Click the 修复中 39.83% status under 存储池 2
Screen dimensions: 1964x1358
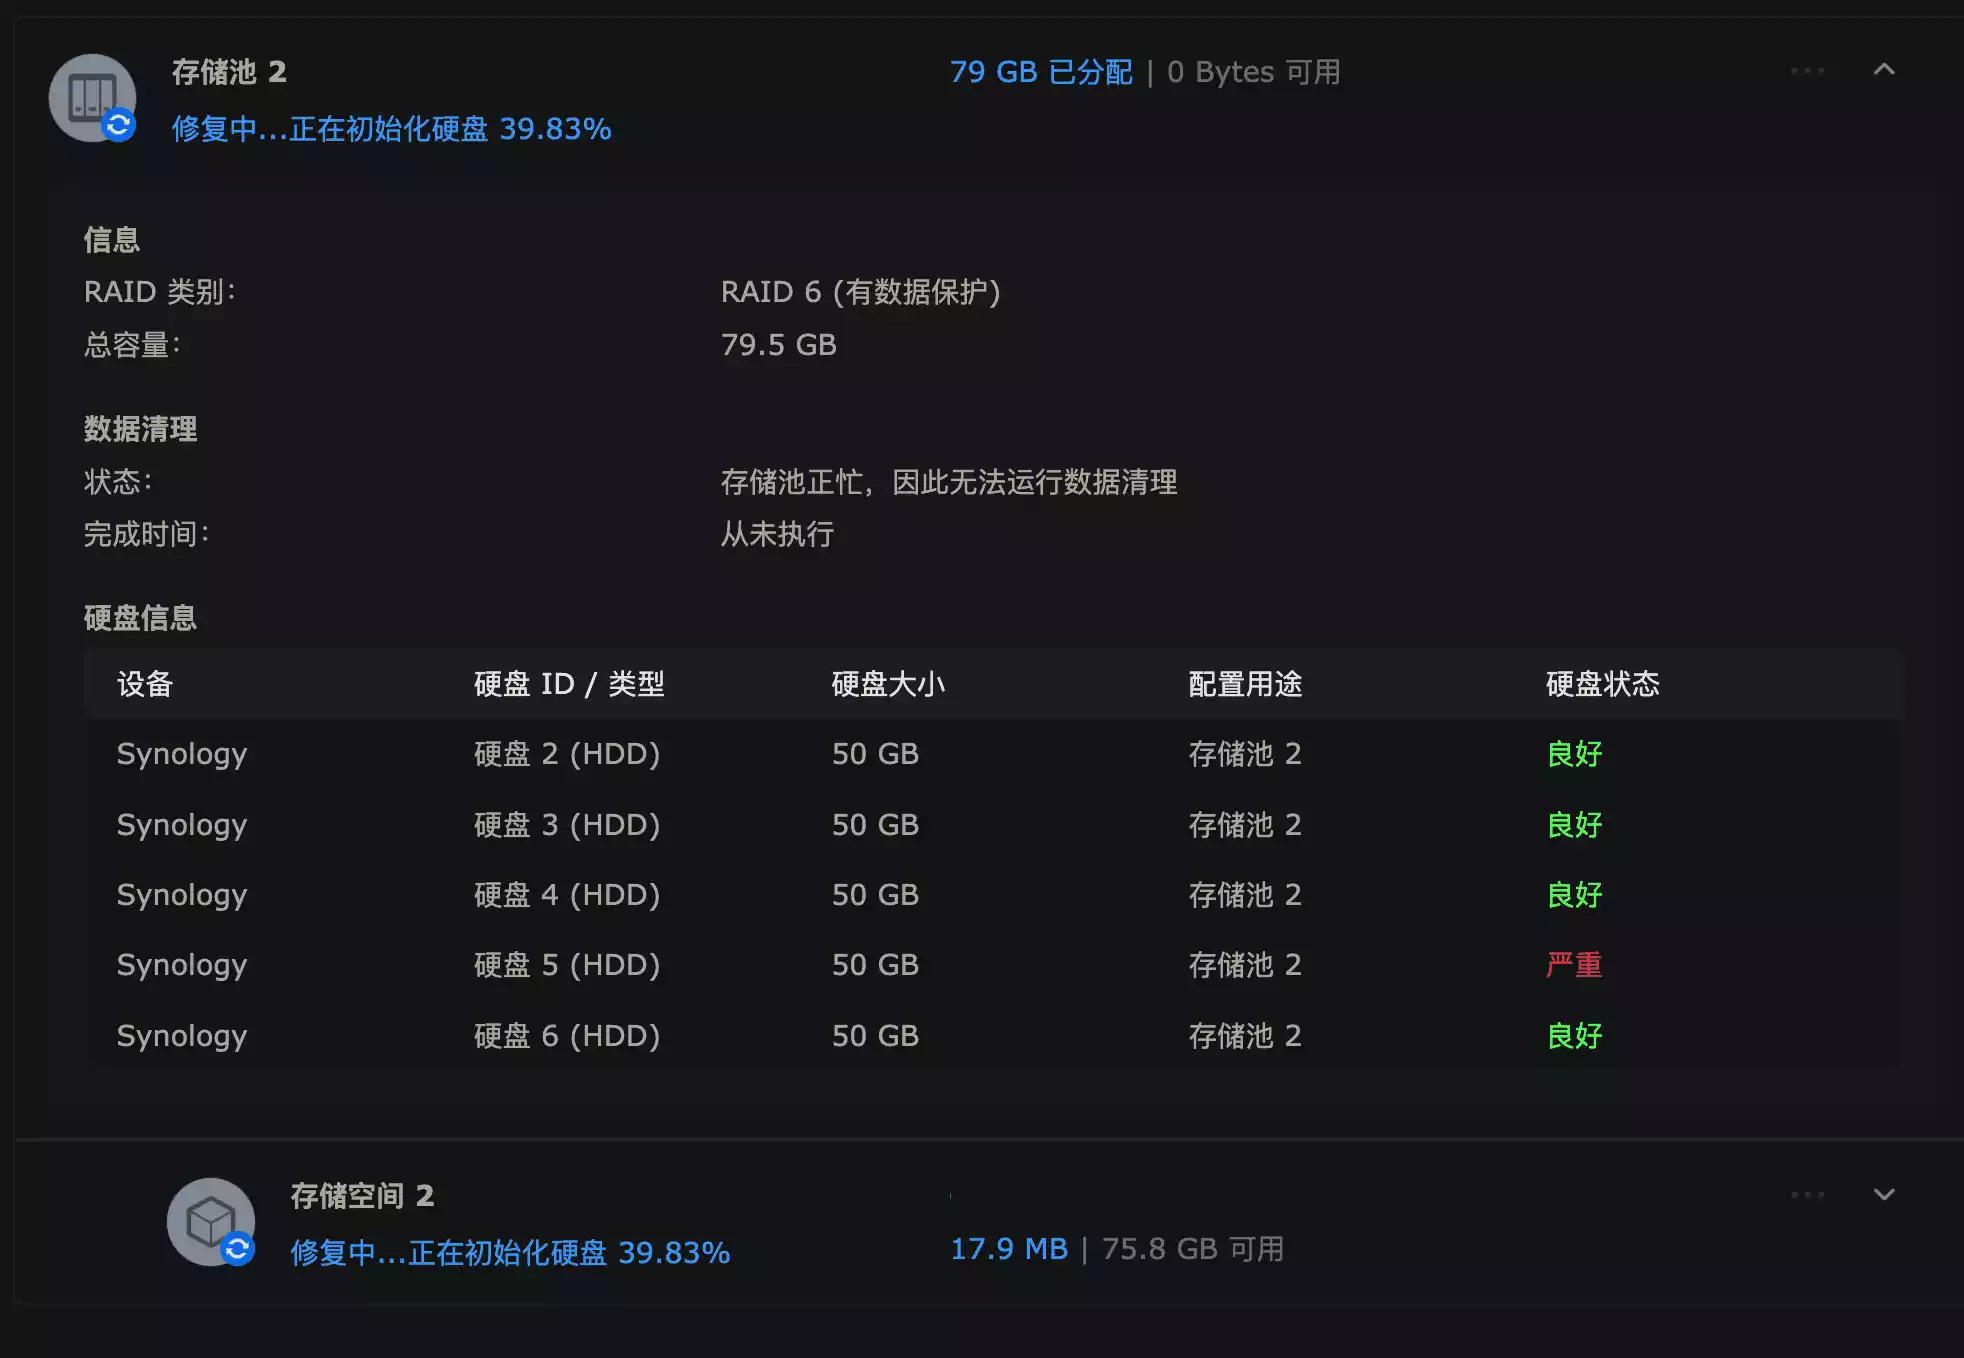click(391, 129)
